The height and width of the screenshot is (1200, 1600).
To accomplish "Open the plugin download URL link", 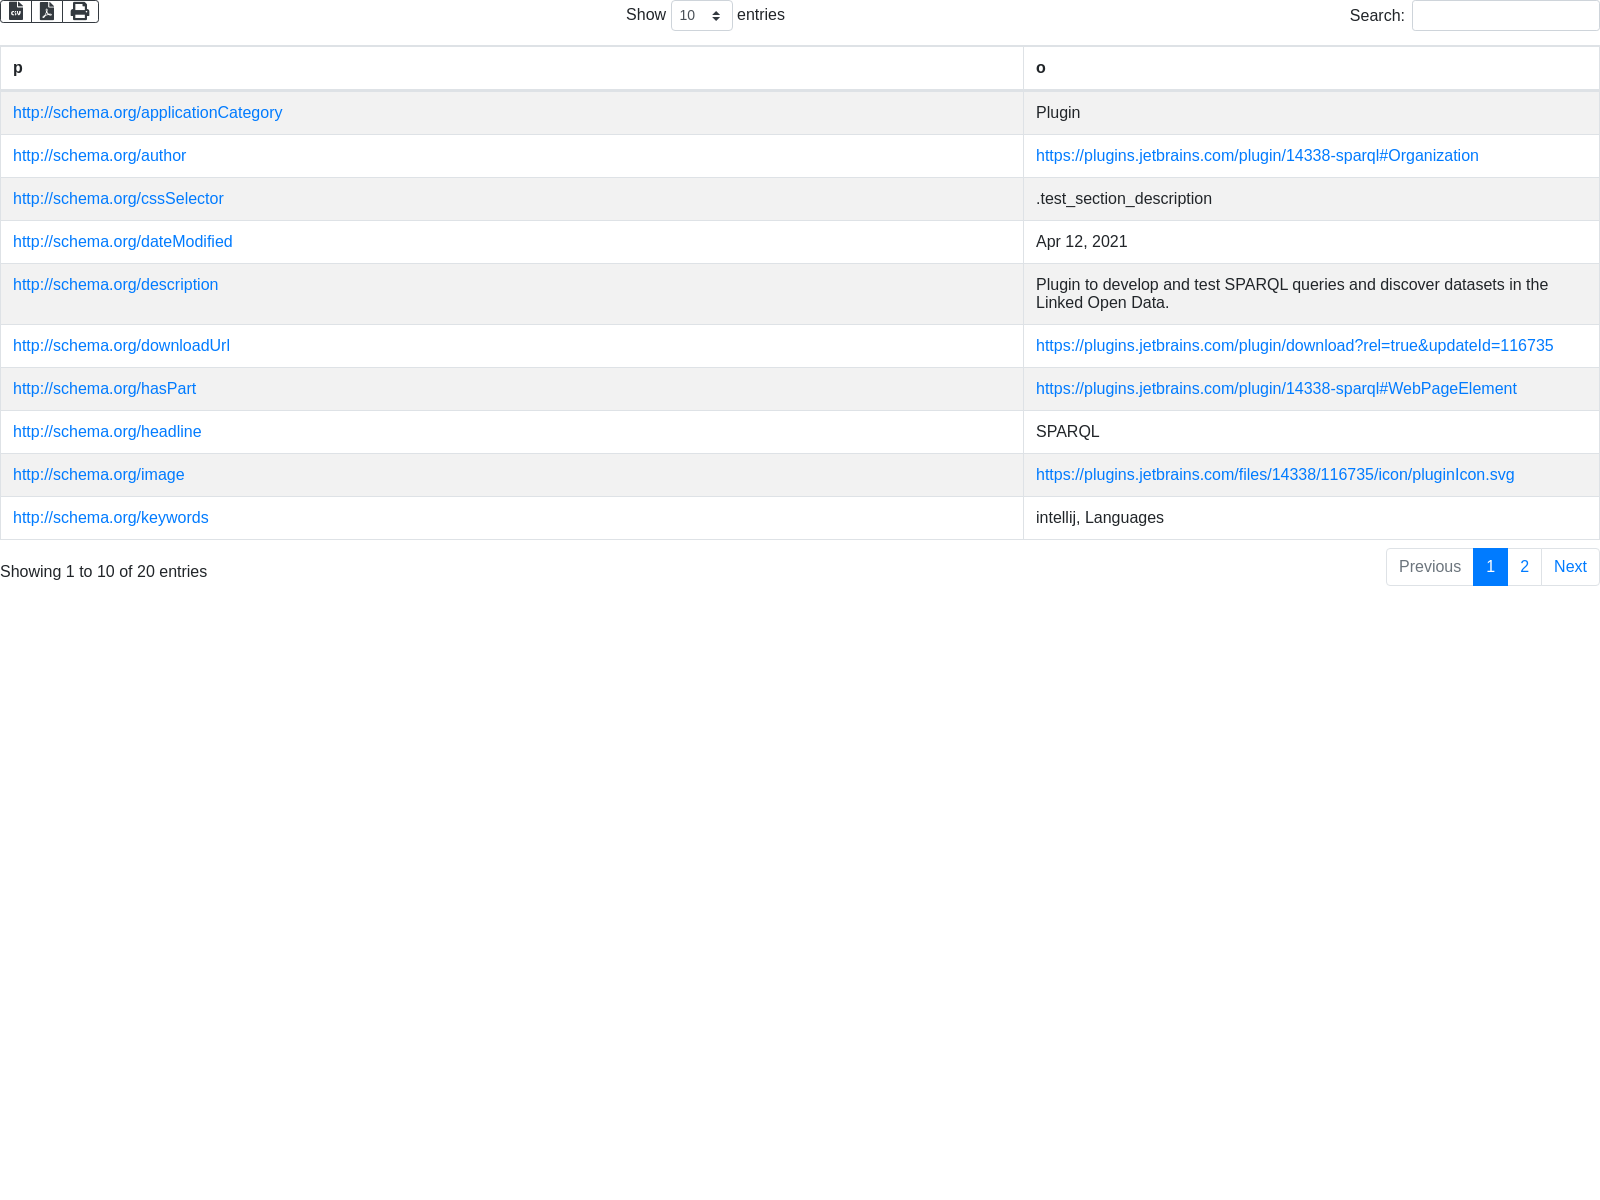I will (1294, 346).
